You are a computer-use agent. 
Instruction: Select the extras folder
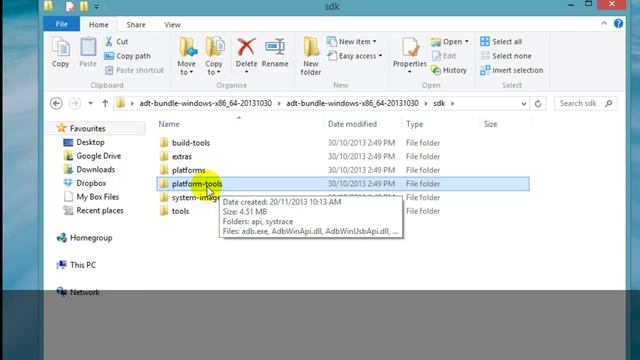click(182, 156)
